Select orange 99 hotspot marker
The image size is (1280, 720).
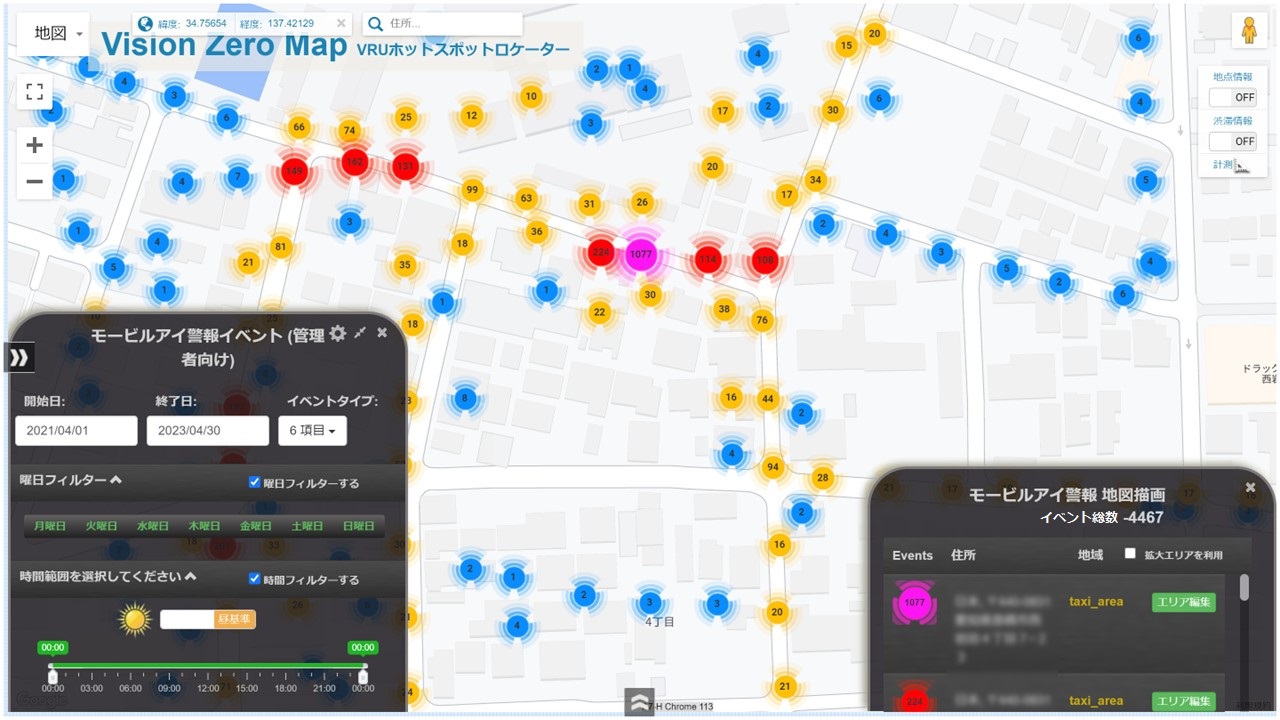click(x=472, y=190)
